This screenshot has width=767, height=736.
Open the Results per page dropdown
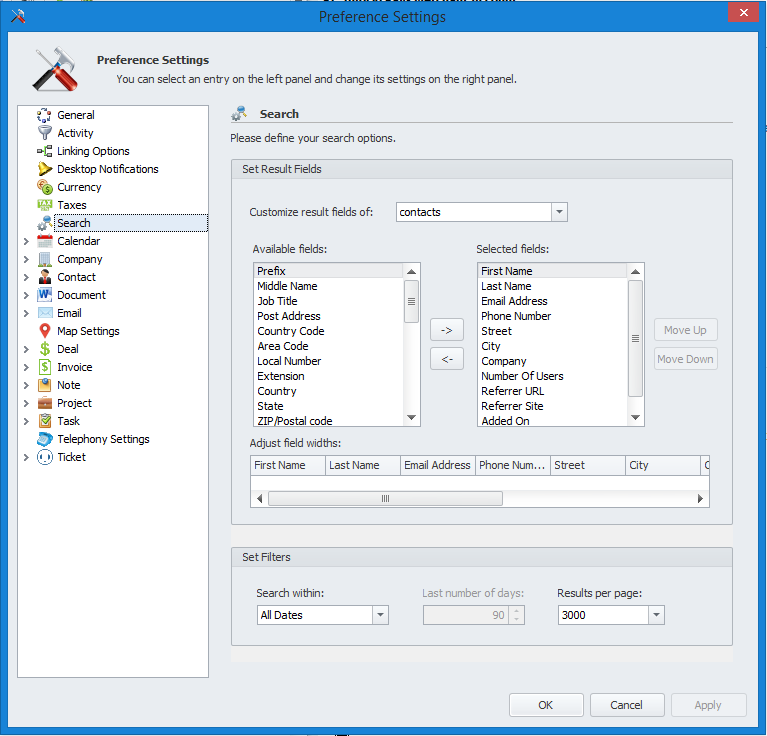pos(656,615)
